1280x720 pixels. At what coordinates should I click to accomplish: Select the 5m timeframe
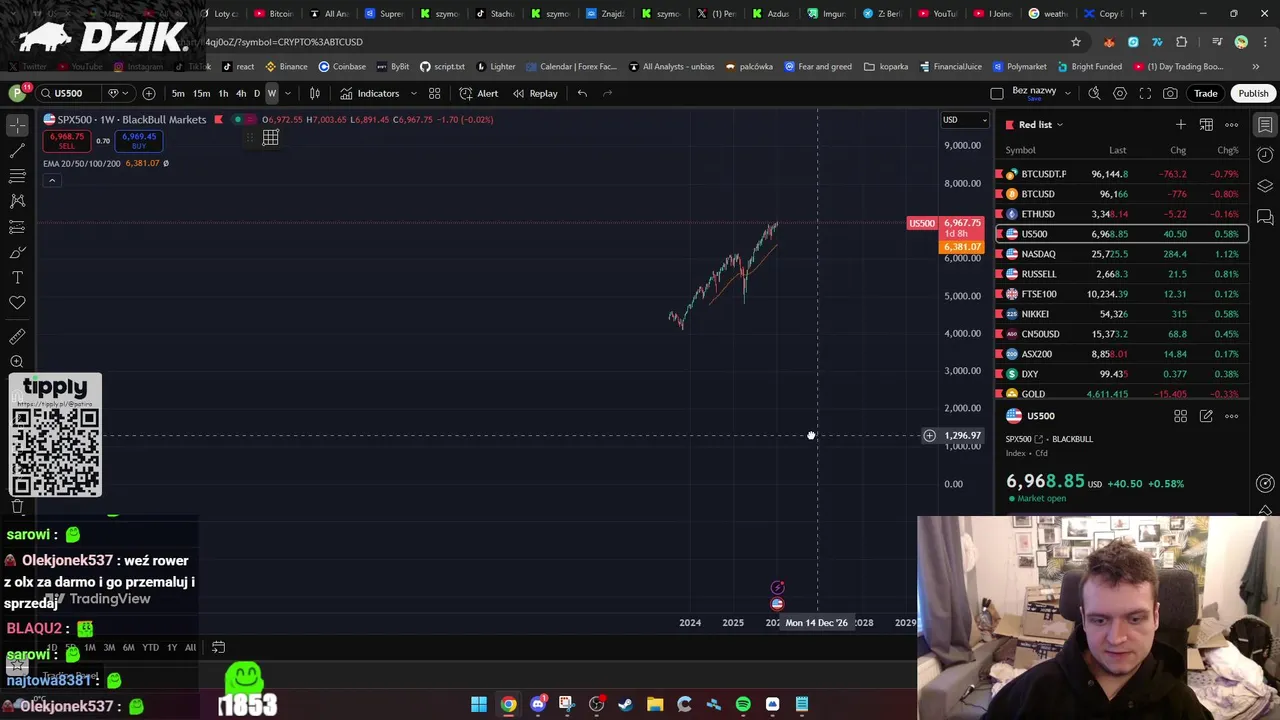tap(178, 93)
